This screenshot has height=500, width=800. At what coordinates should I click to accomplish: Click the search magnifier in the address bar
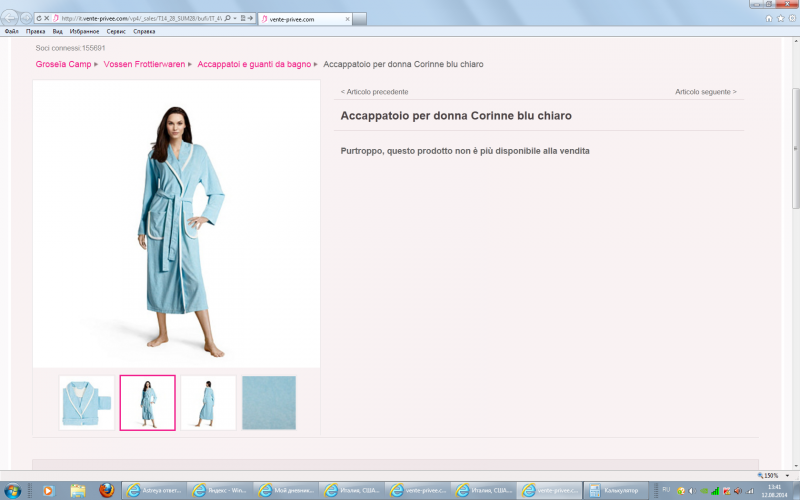228,18
